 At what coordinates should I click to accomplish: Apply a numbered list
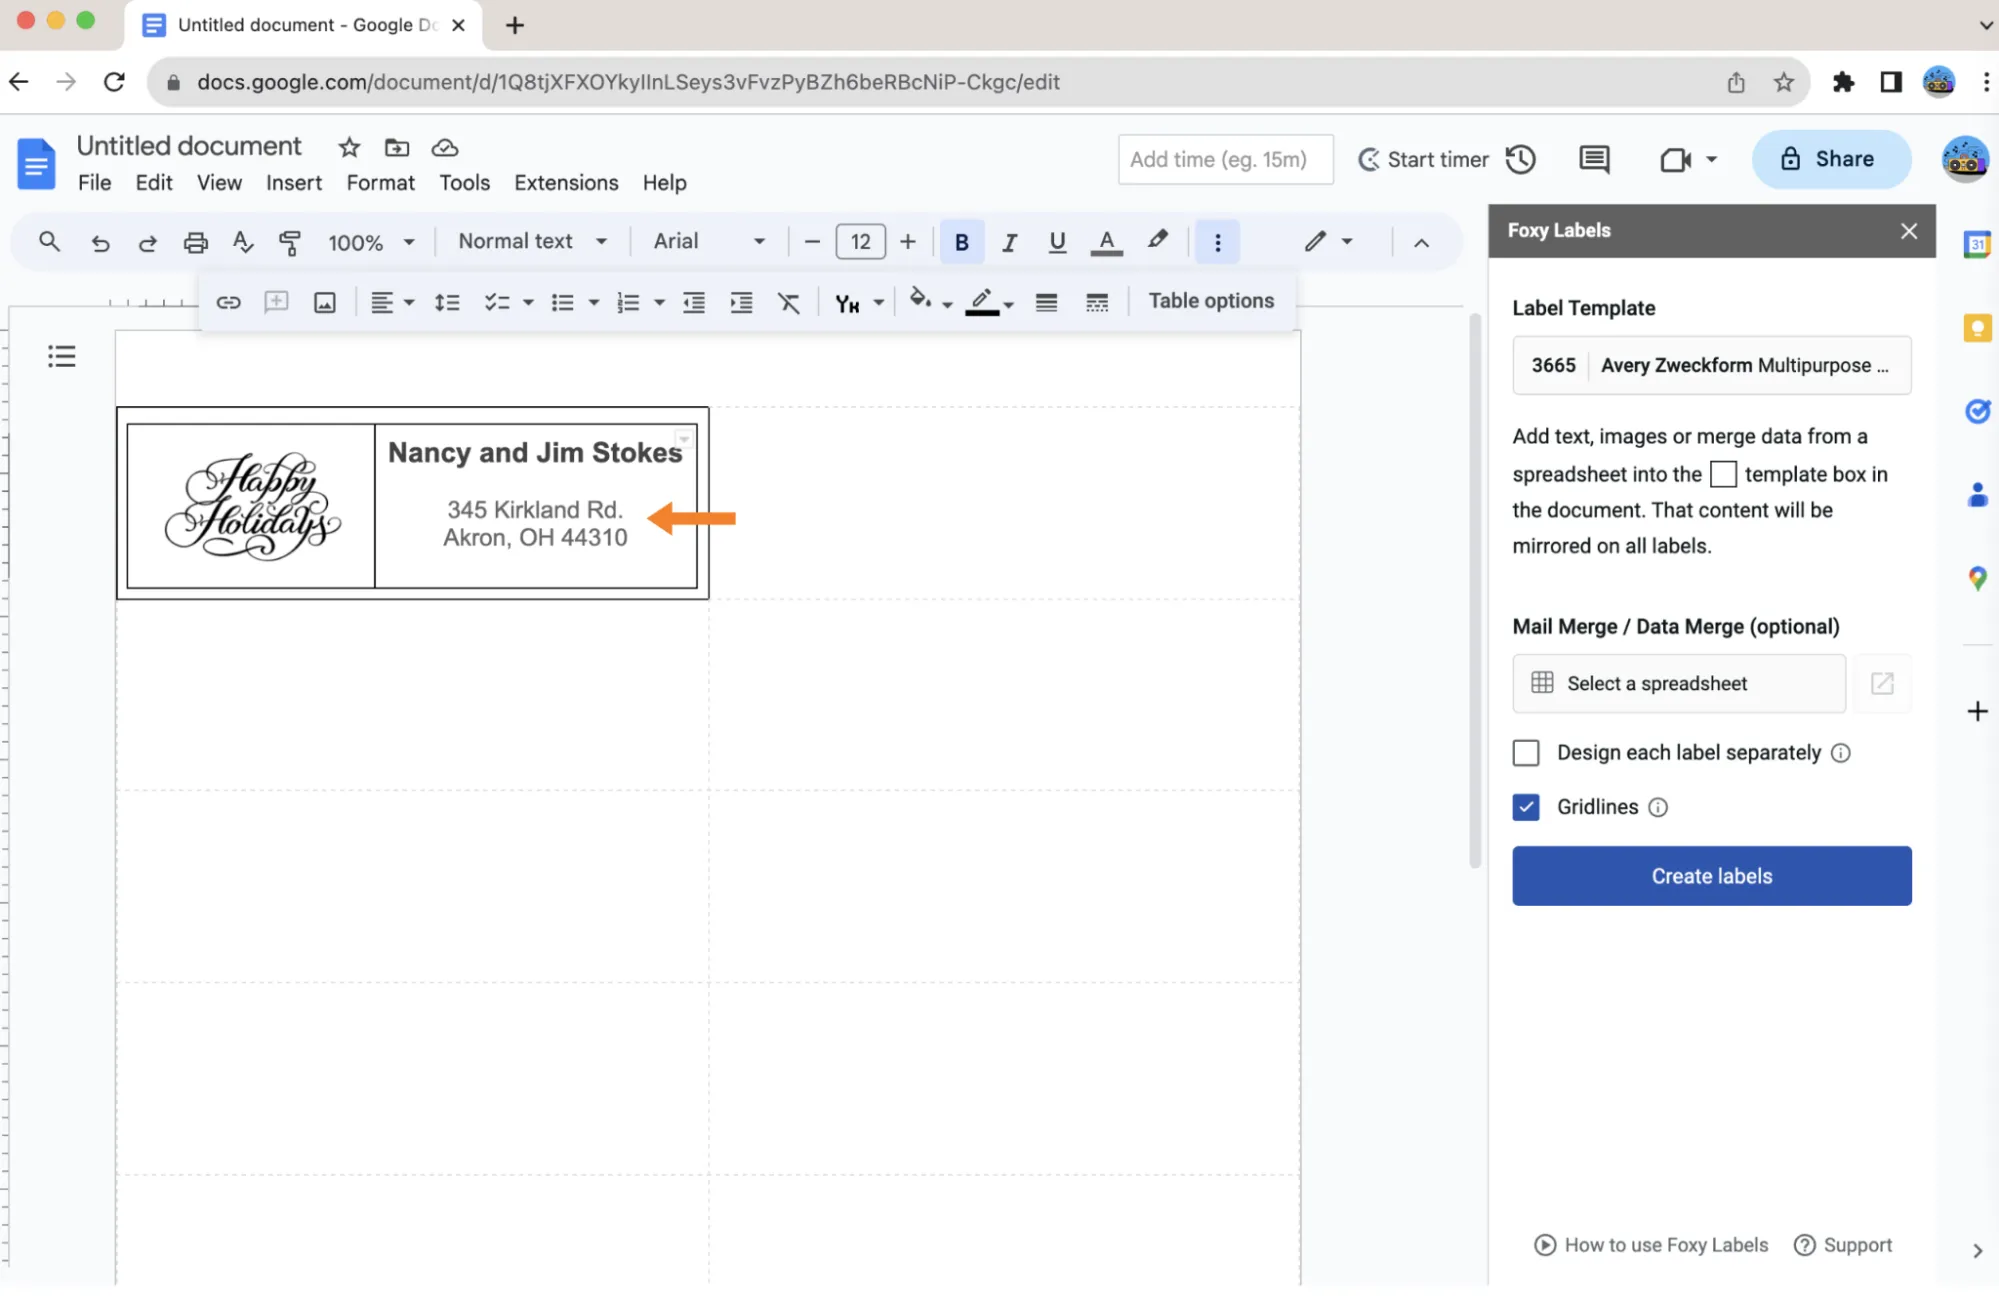628,302
